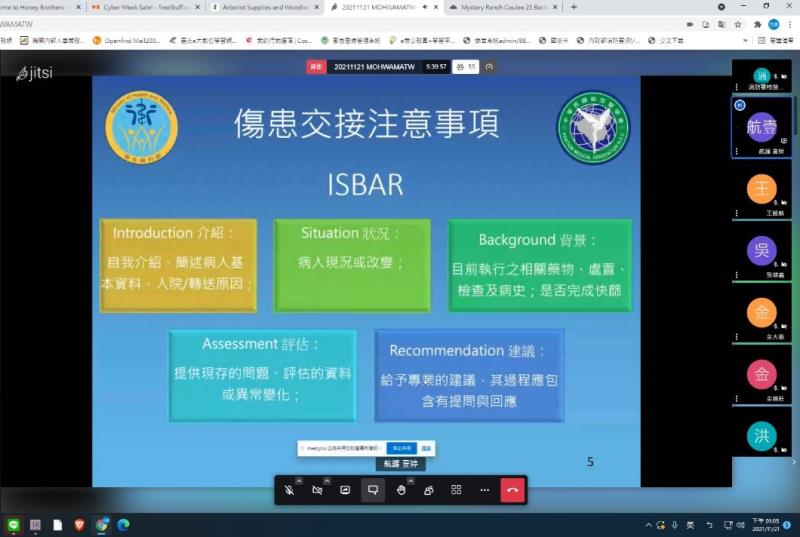Screen dimensions: 800x537
Task: Hang up with the red phone button
Action: click(512, 490)
